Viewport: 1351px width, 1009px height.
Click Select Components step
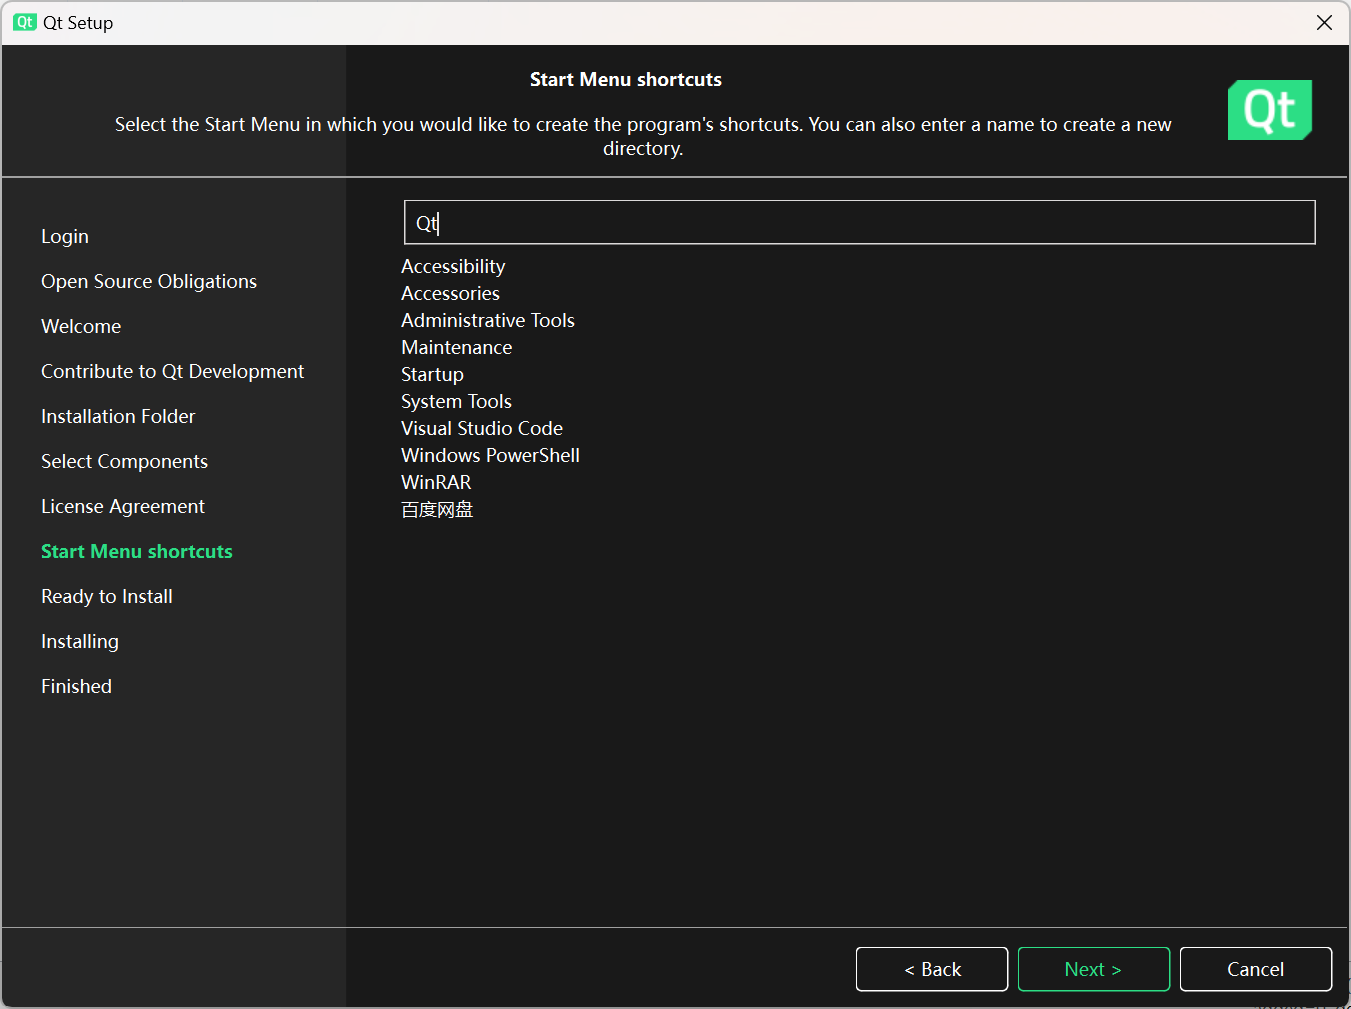[x=124, y=461]
